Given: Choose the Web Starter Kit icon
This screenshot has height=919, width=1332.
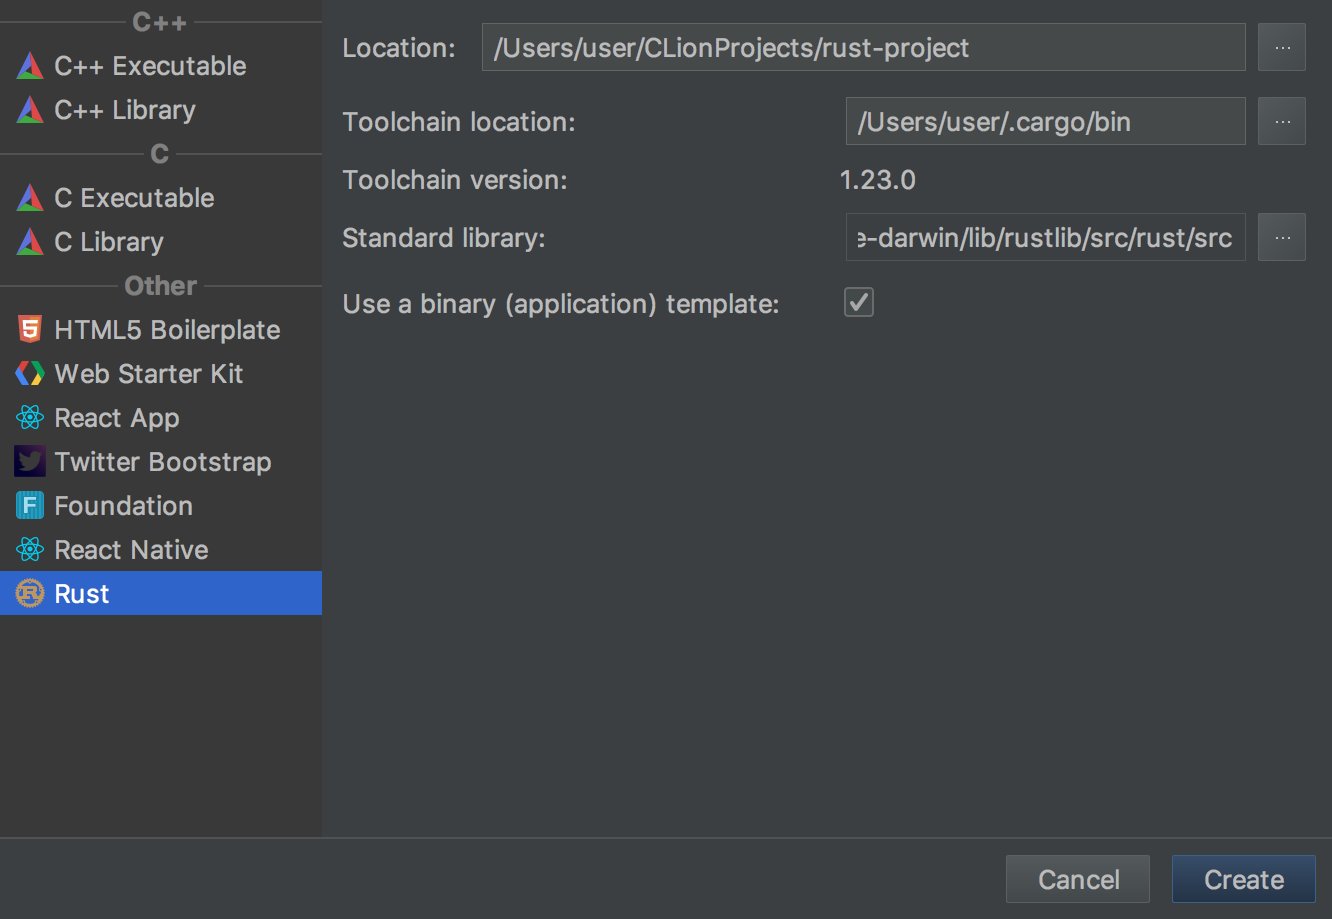Looking at the screenshot, I should 30,374.
